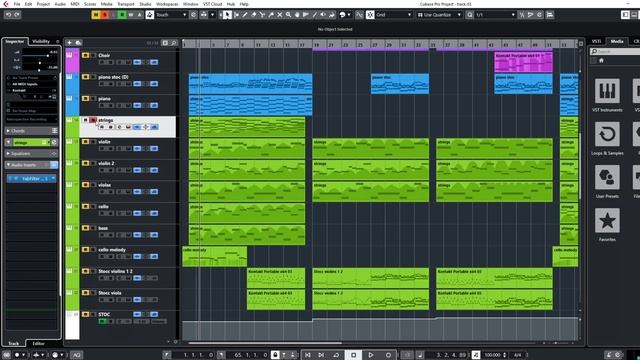The image size is (640, 360).
Task: Open the 1/1 quantize preset dropdown
Action: click(495, 15)
